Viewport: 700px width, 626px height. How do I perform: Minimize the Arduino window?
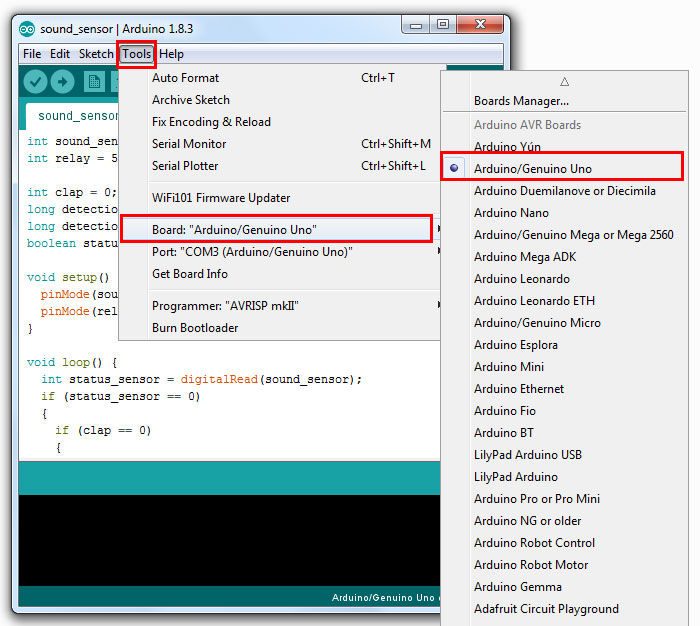pyautogui.click(x=416, y=25)
